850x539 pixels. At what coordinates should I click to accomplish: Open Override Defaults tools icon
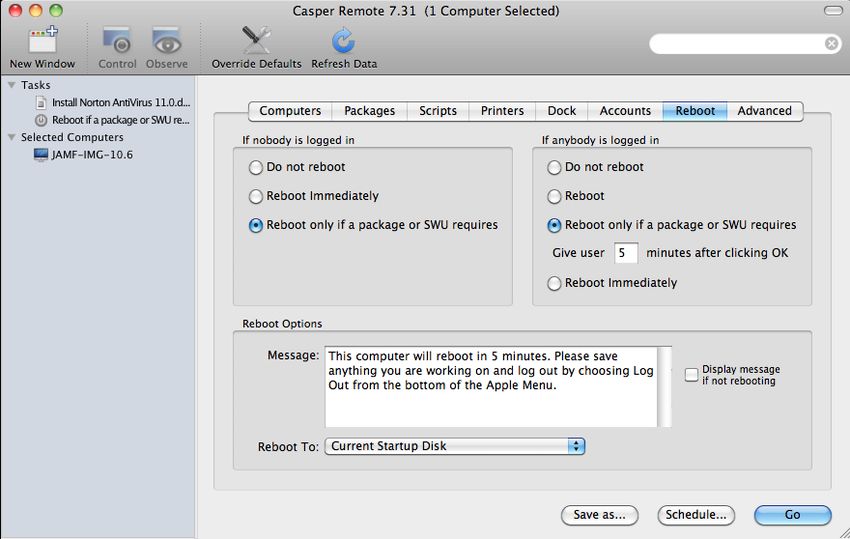256,40
